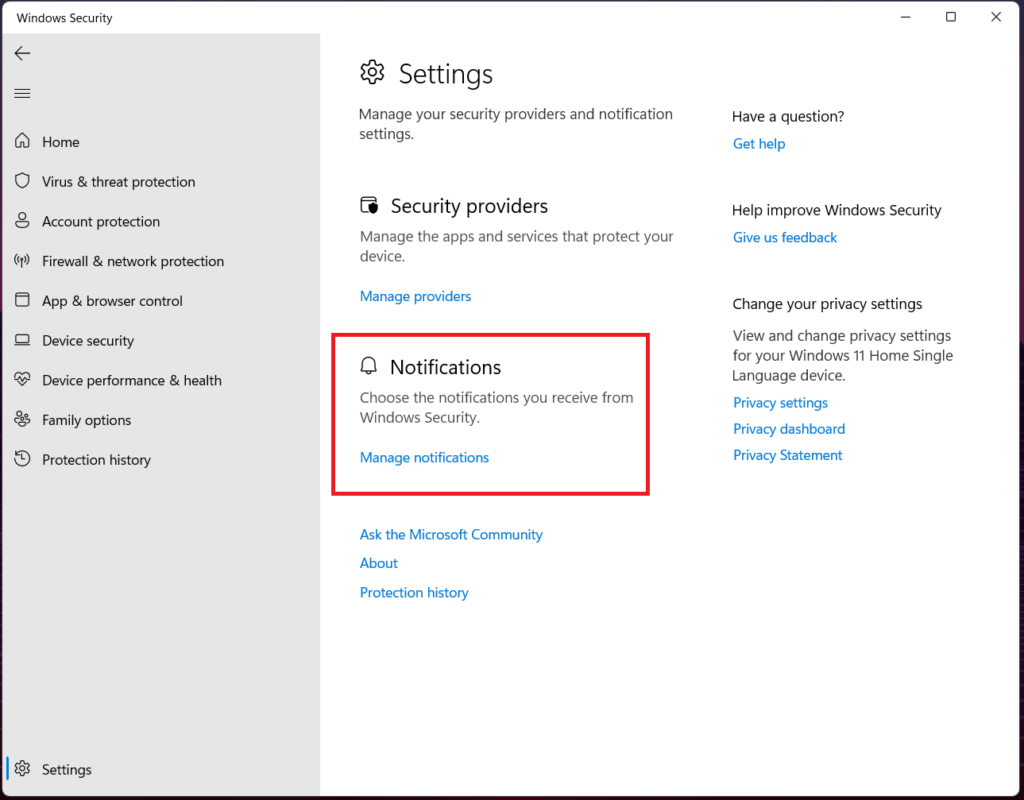Click the Windows Security window title
The height and width of the screenshot is (800, 1024).
point(65,18)
